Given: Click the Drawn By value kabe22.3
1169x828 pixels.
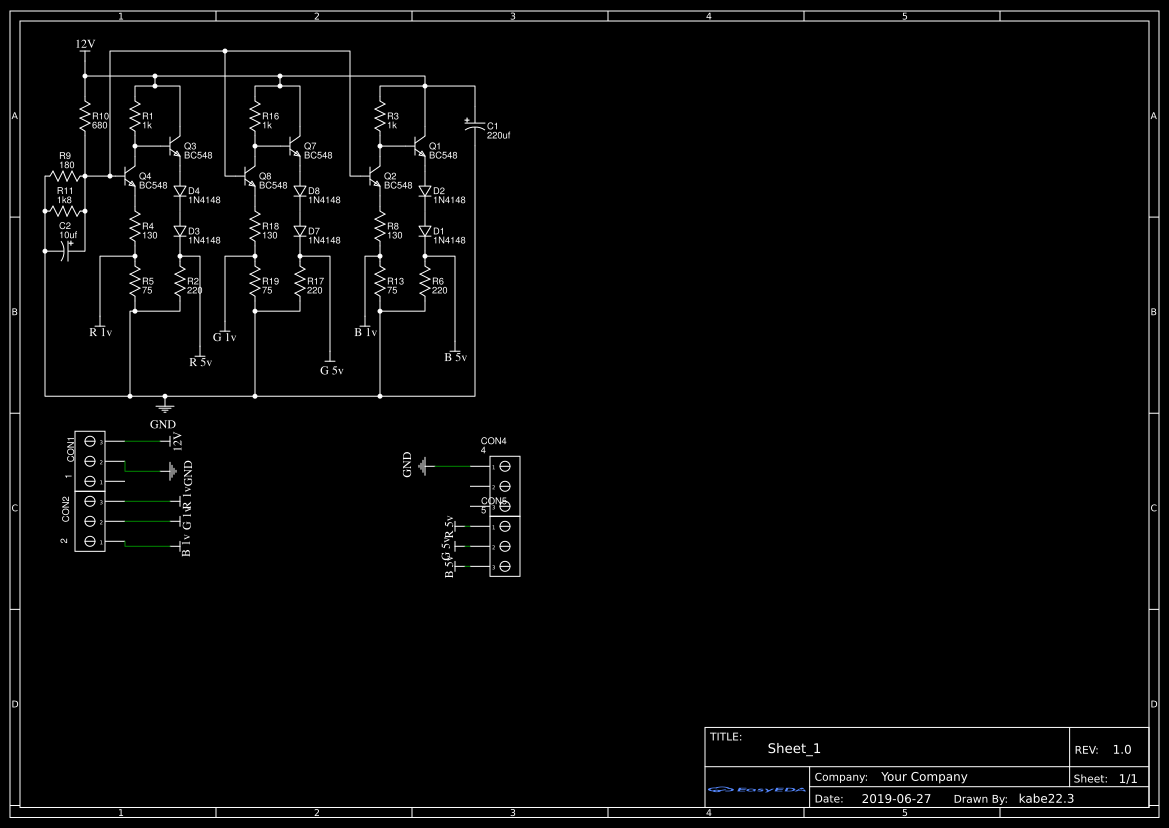Looking at the screenshot, I should [x=1046, y=798].
